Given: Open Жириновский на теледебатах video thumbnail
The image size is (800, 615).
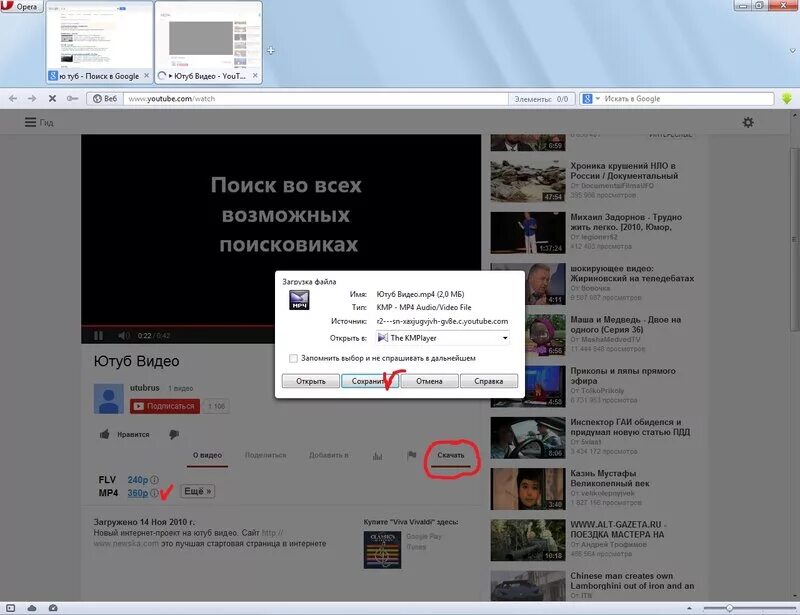Looking at the screenshot, I should (x=528, y=284).
